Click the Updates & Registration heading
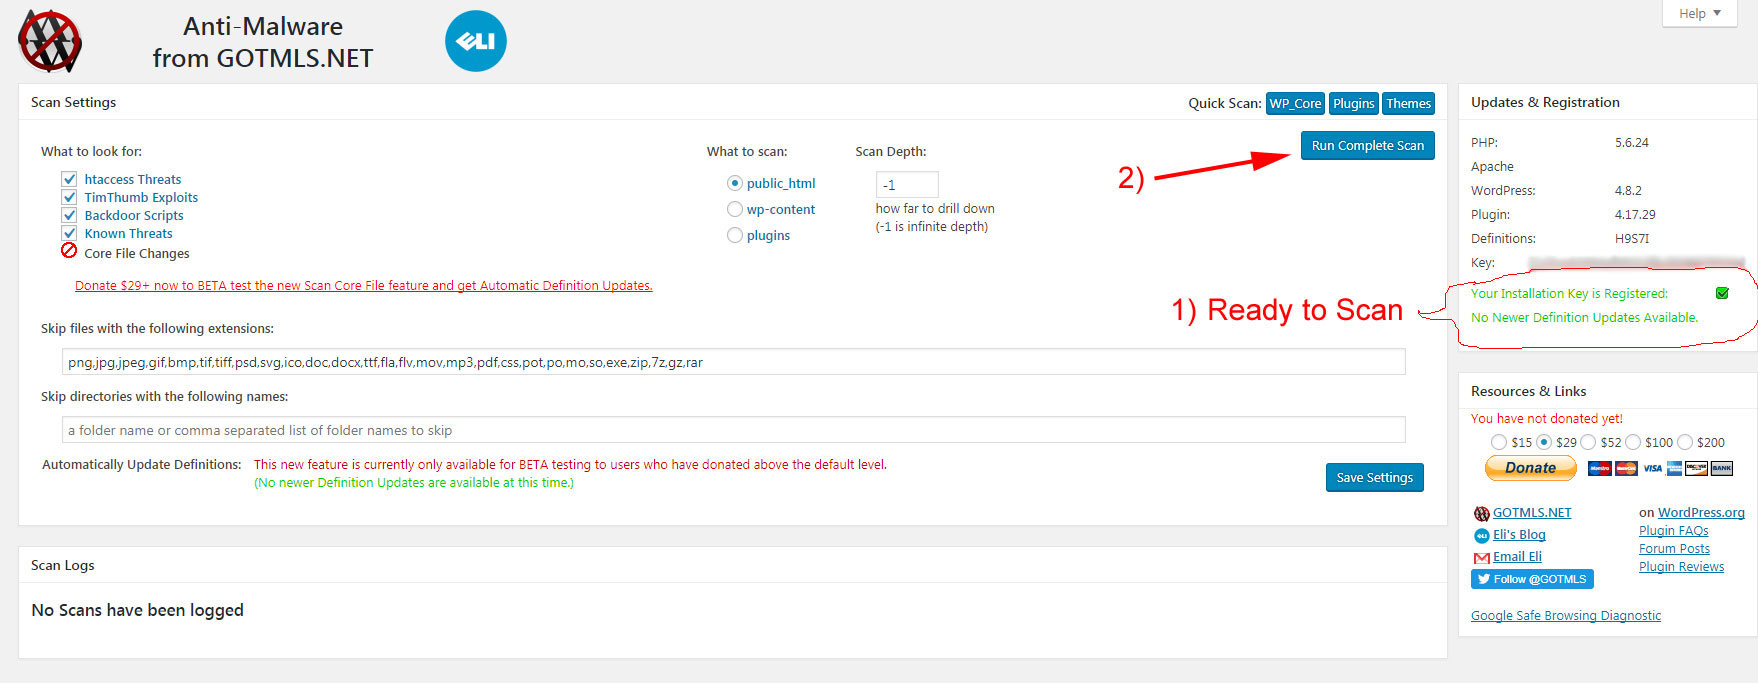This screenshot has width=1758, height=683. point(1545,102)
